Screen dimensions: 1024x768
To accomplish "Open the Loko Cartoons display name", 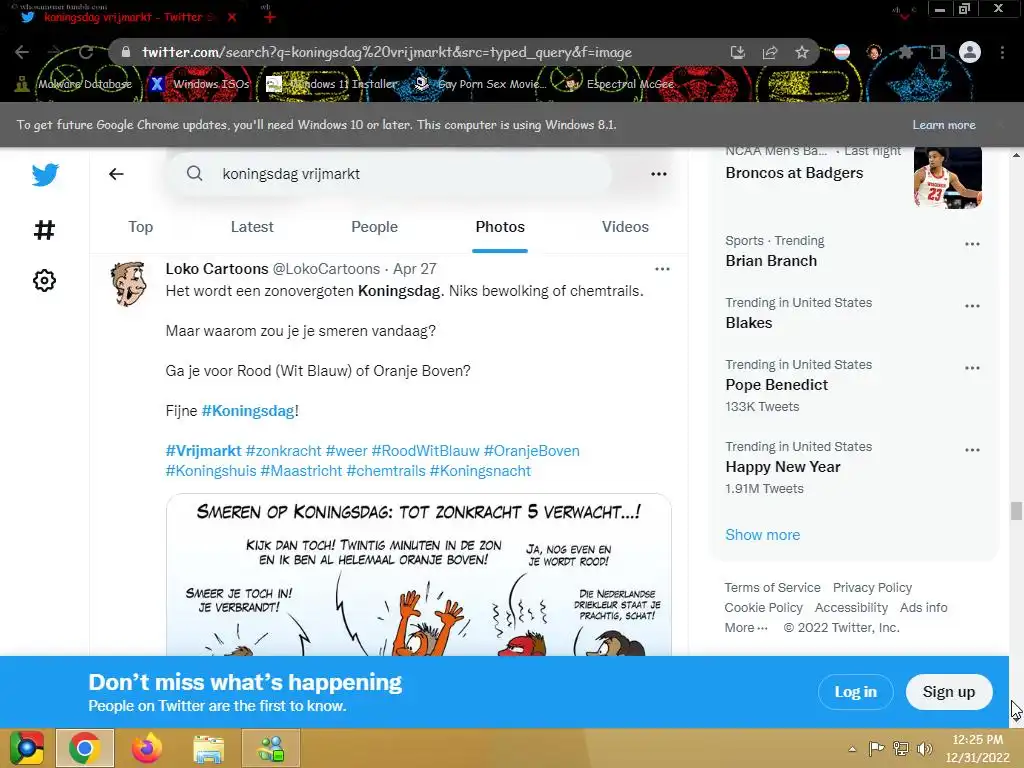I will point(217,269).
